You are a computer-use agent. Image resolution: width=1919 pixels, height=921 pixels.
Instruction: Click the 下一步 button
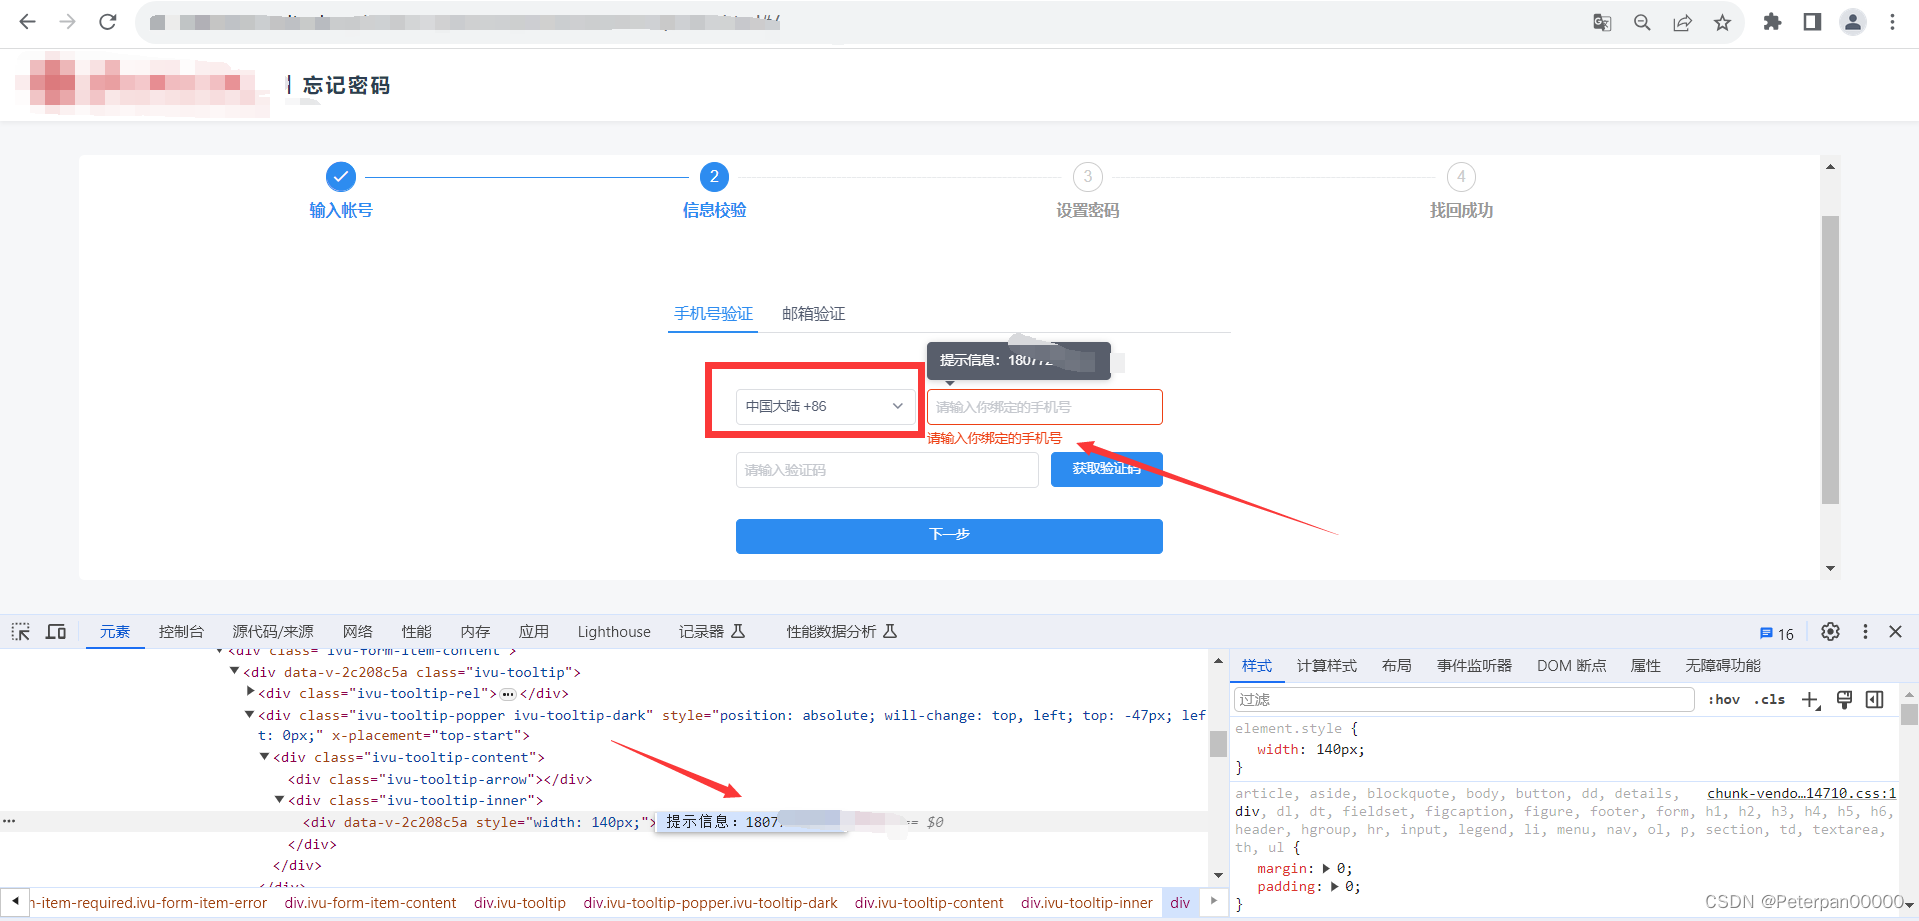pos(949,536)
